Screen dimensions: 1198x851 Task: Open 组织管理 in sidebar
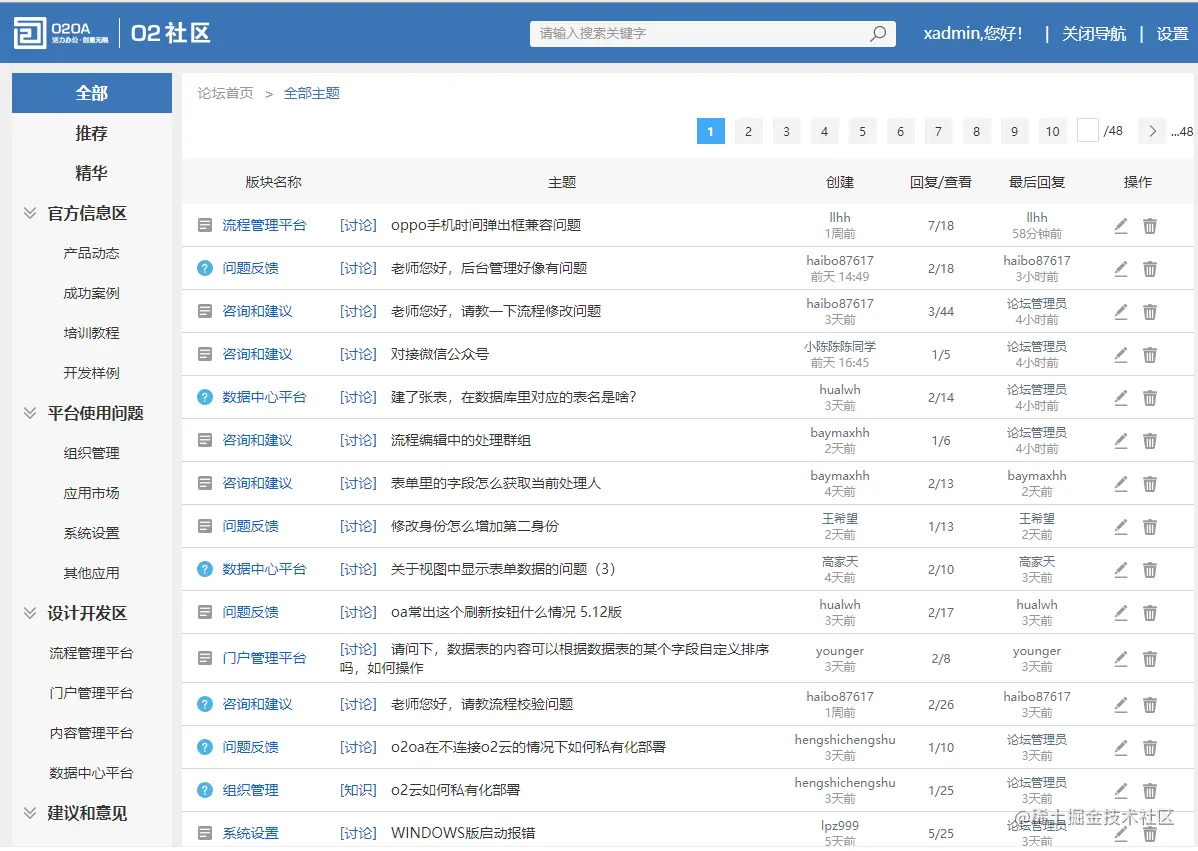pos(92,453)
